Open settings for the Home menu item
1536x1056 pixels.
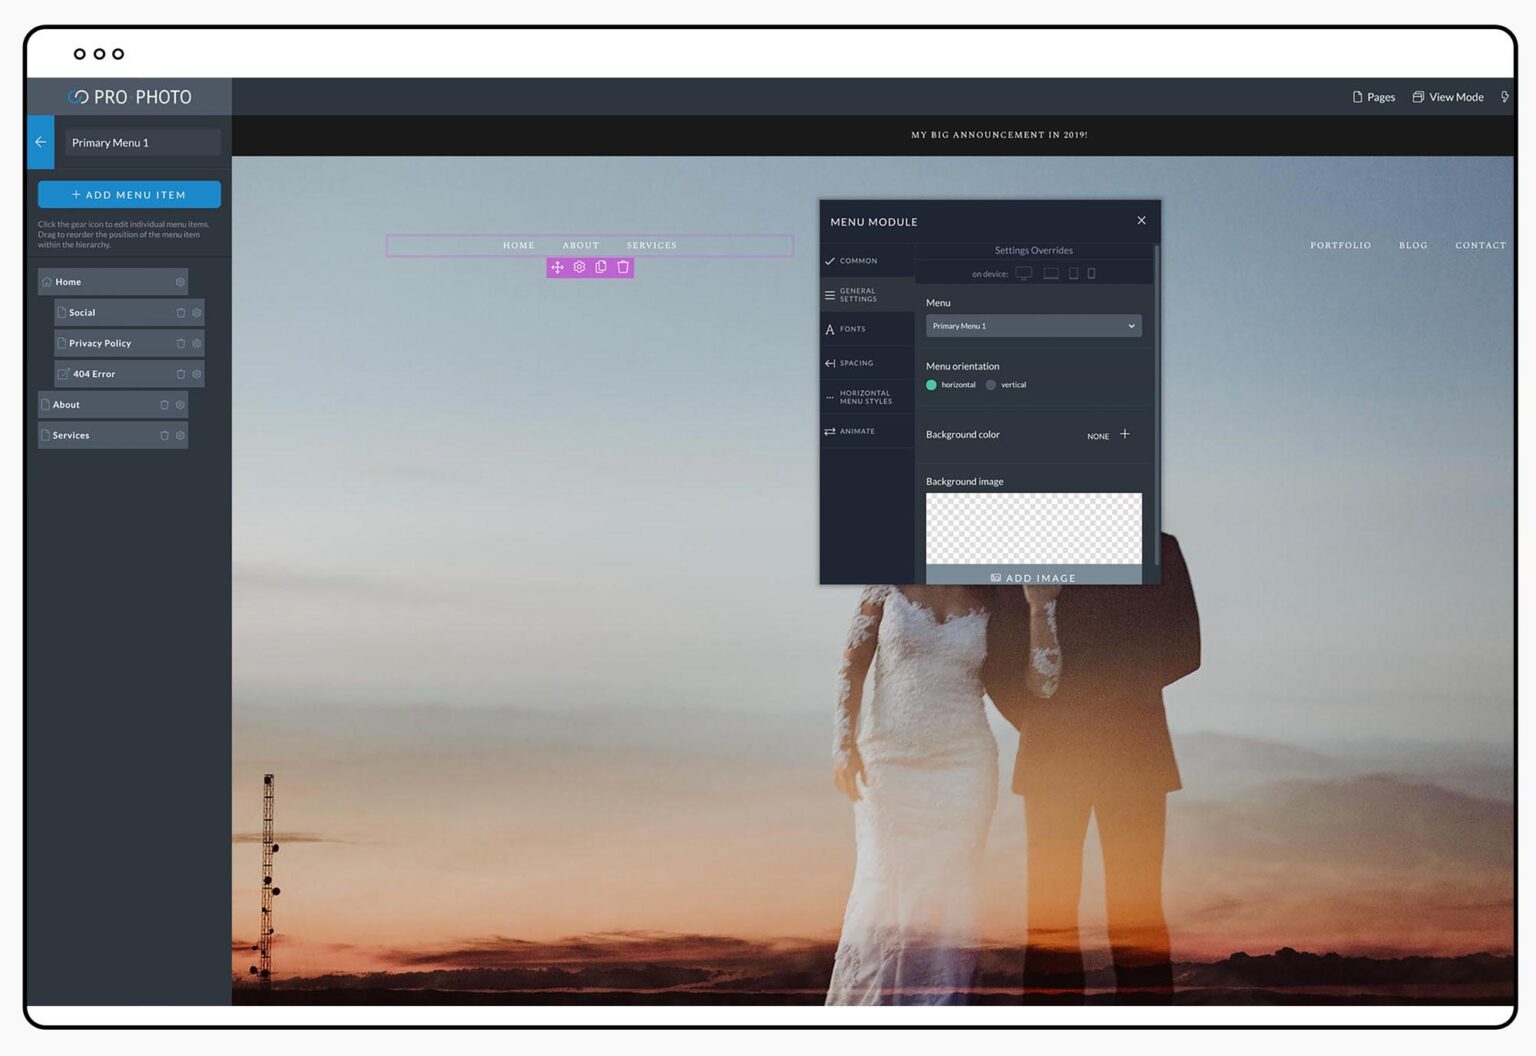[x=180, y=281]
